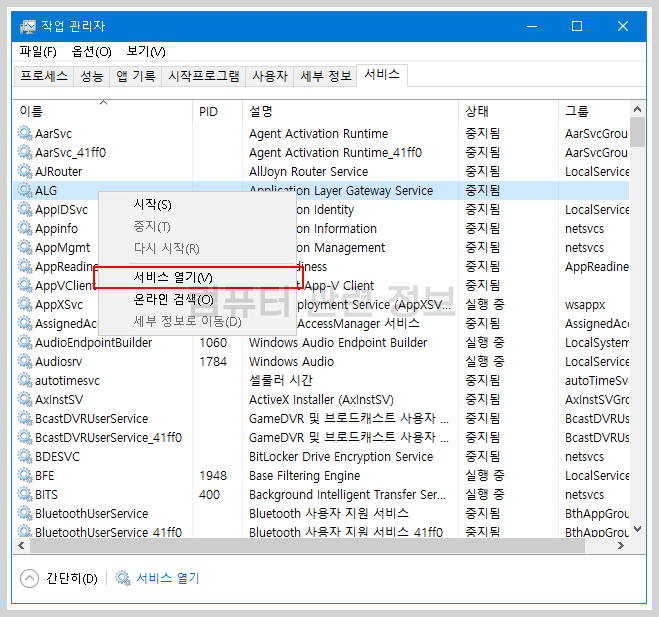
Task: Open the 옵션(O) menu
Action: tap(92, 52)
